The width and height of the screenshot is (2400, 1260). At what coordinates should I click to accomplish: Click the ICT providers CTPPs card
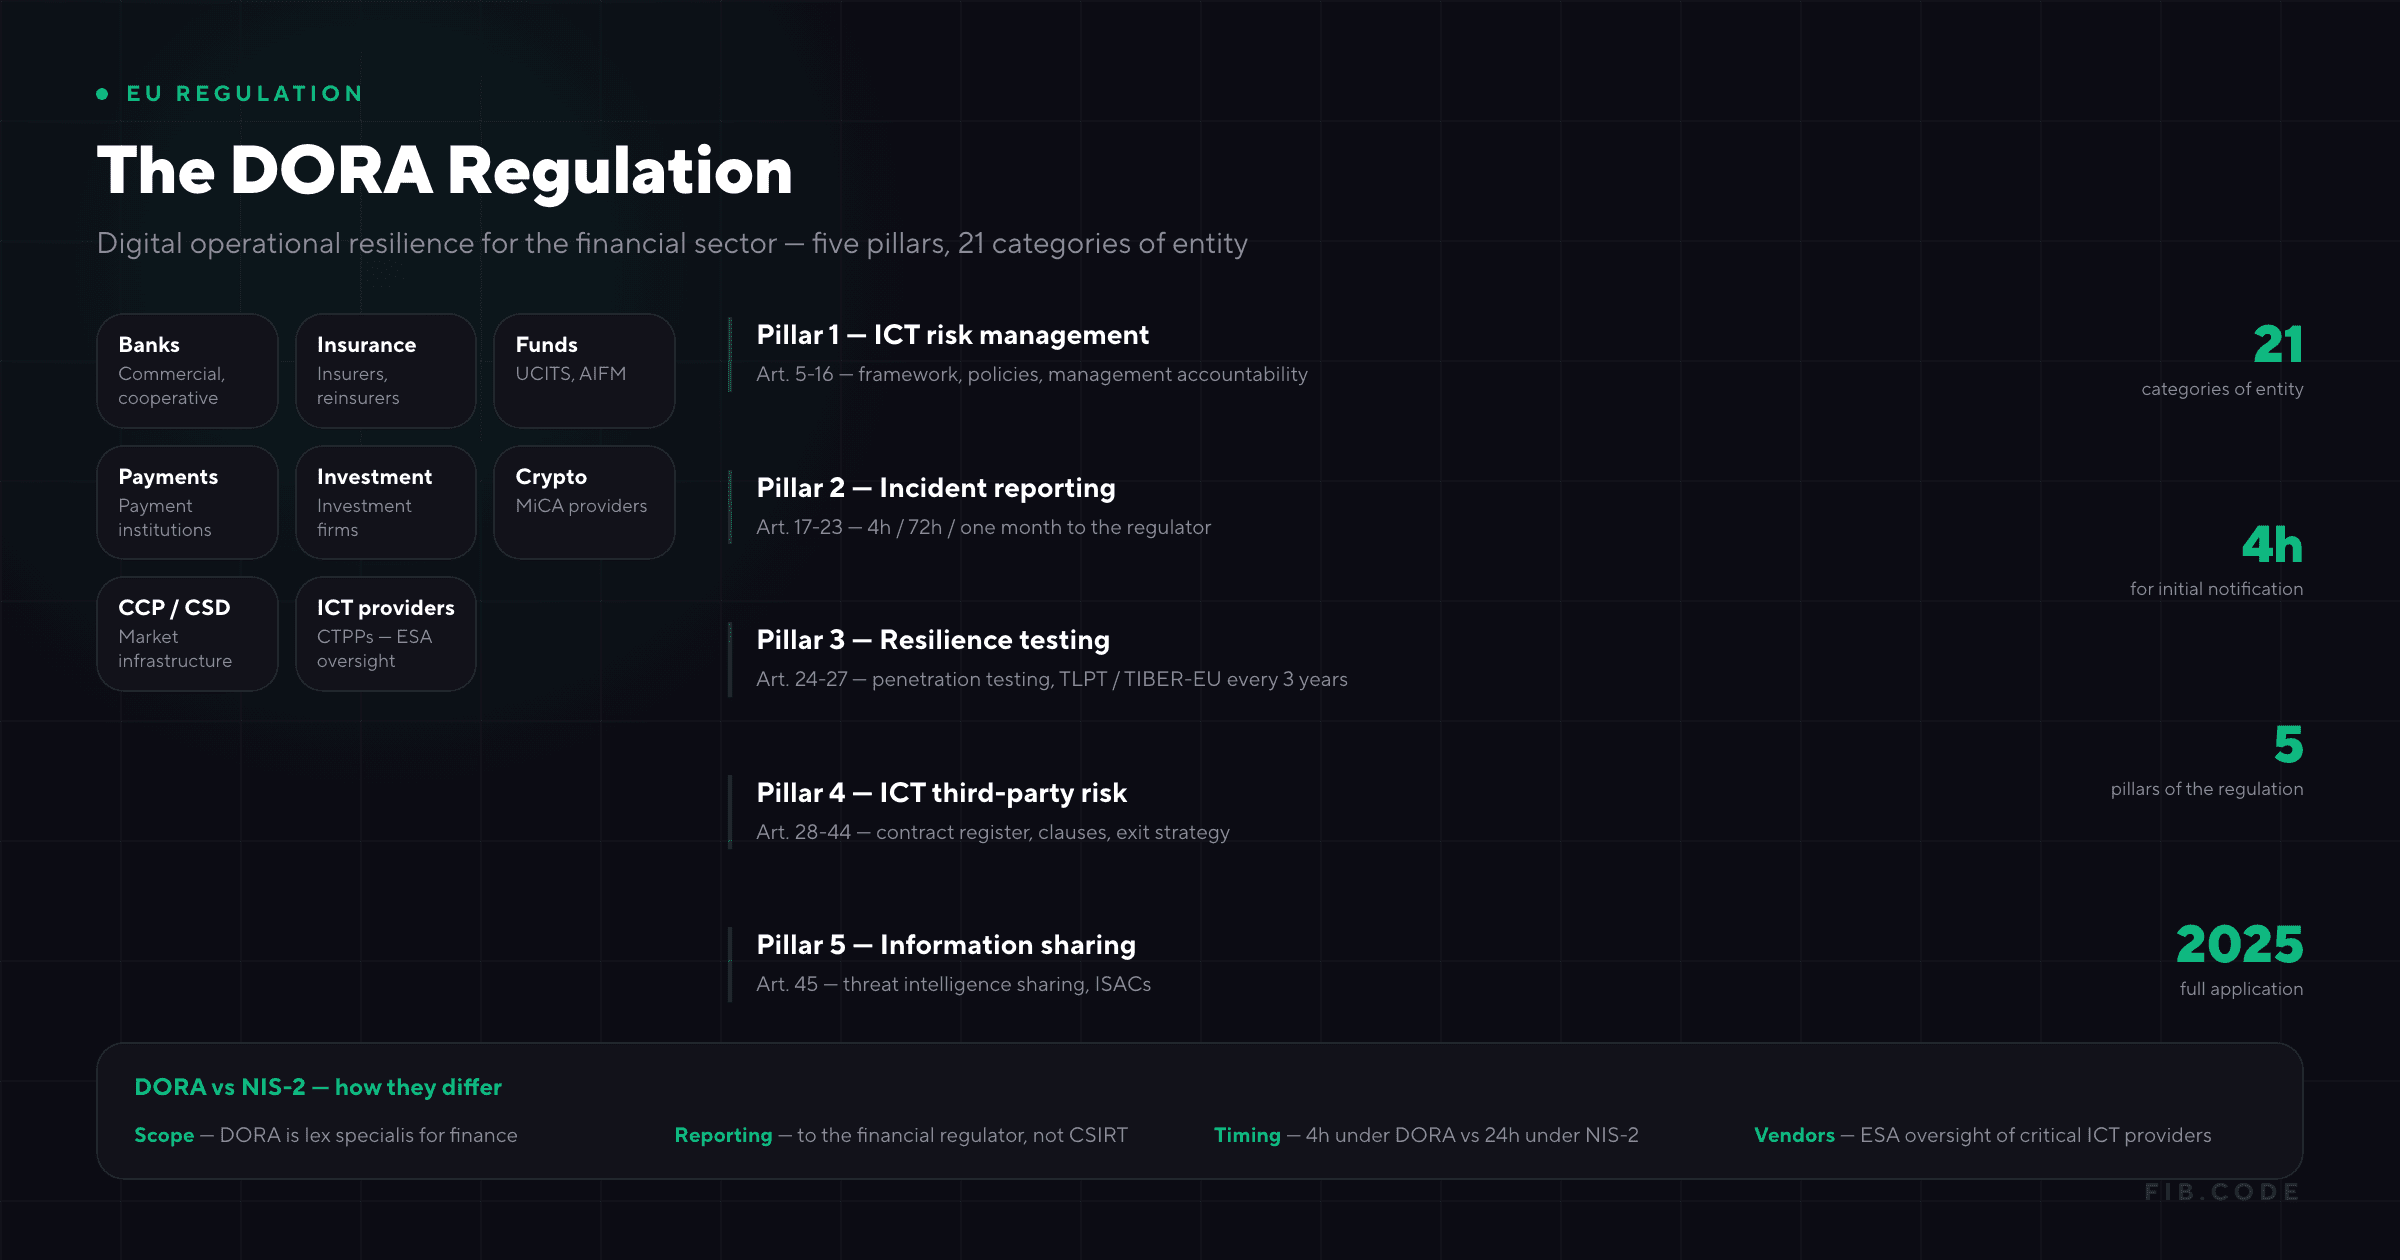pos(386,634)
